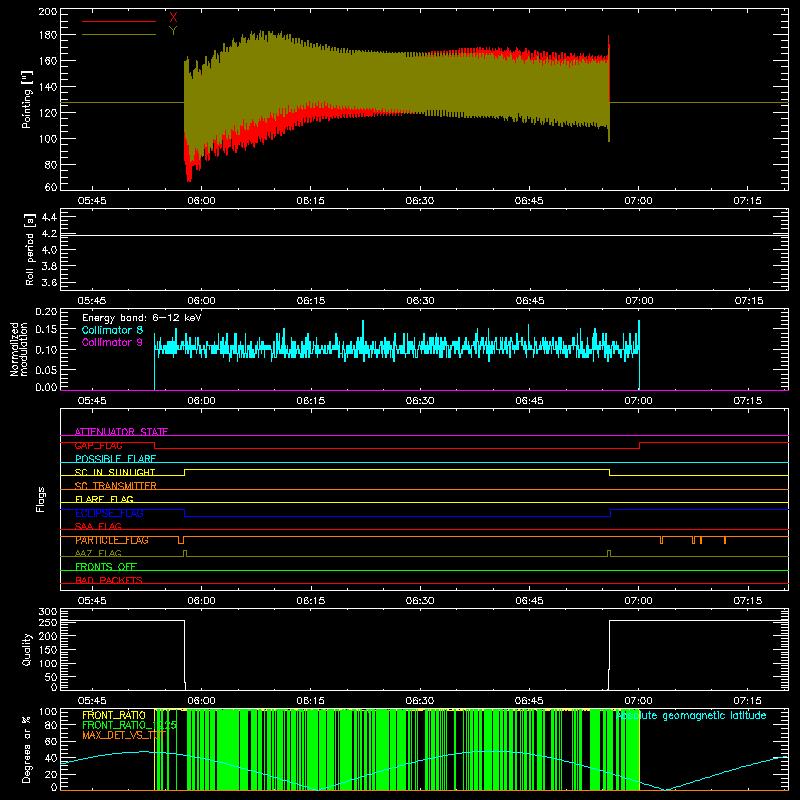The width and height of the screenshot is (800, 800).
Task: Select the cyan 'Collimator 8' legend entry
Action: (112, 330)
